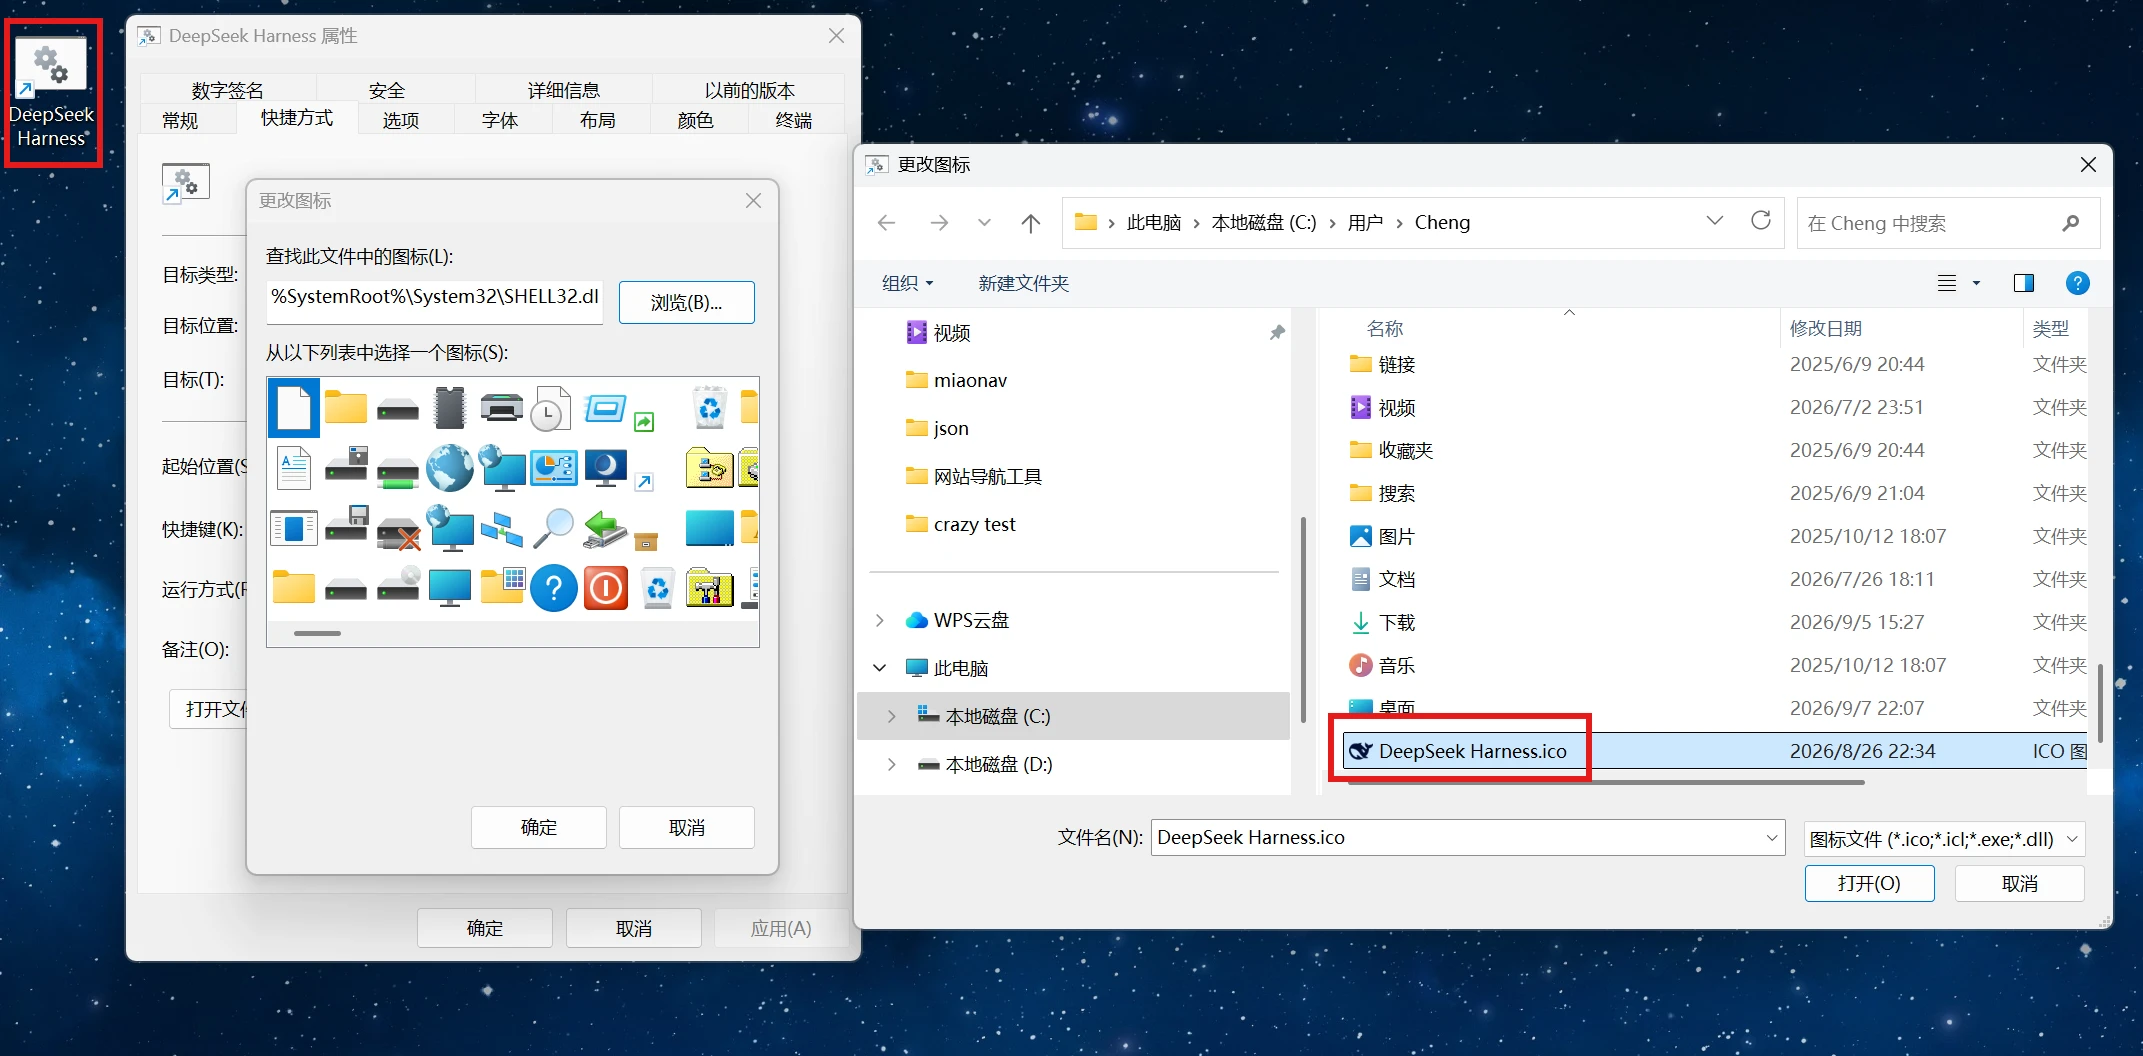Click 确定 in the properties window
2143x1056 pixels.
click(485, 928)
